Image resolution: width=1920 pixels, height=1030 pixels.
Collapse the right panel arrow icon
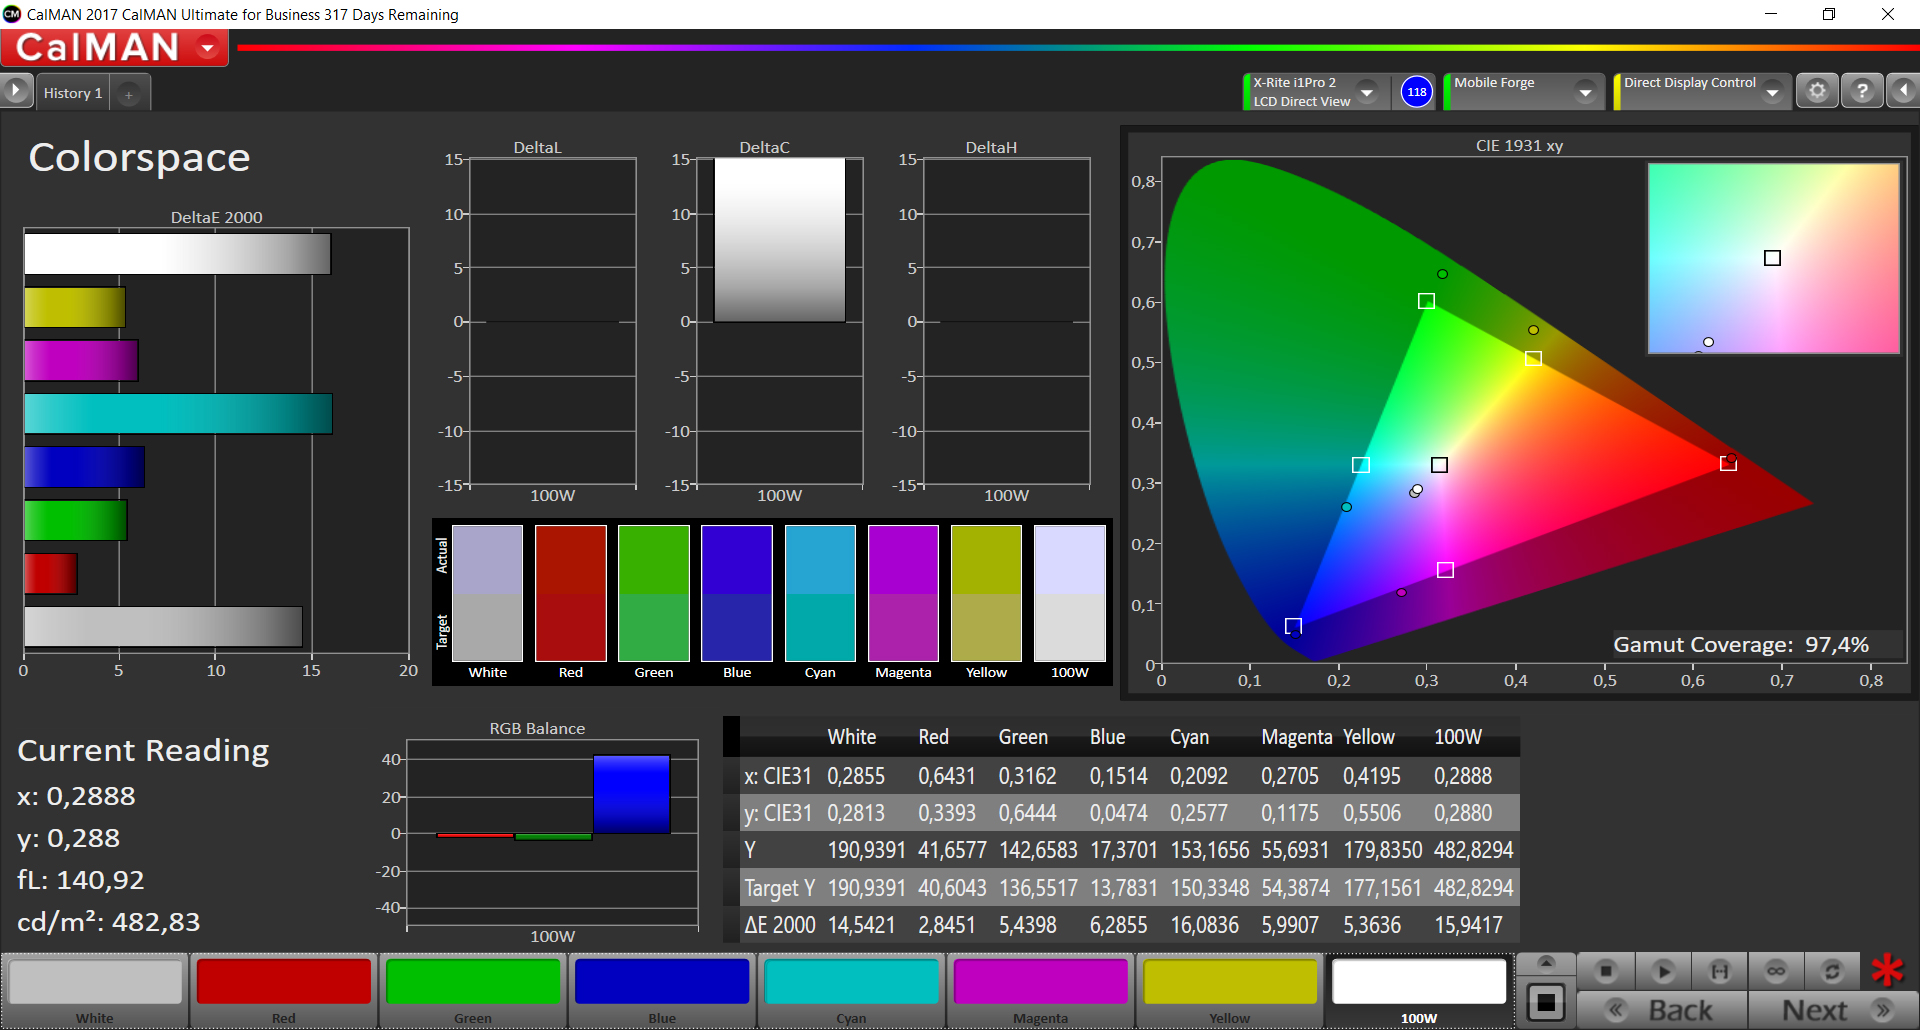1903,91
